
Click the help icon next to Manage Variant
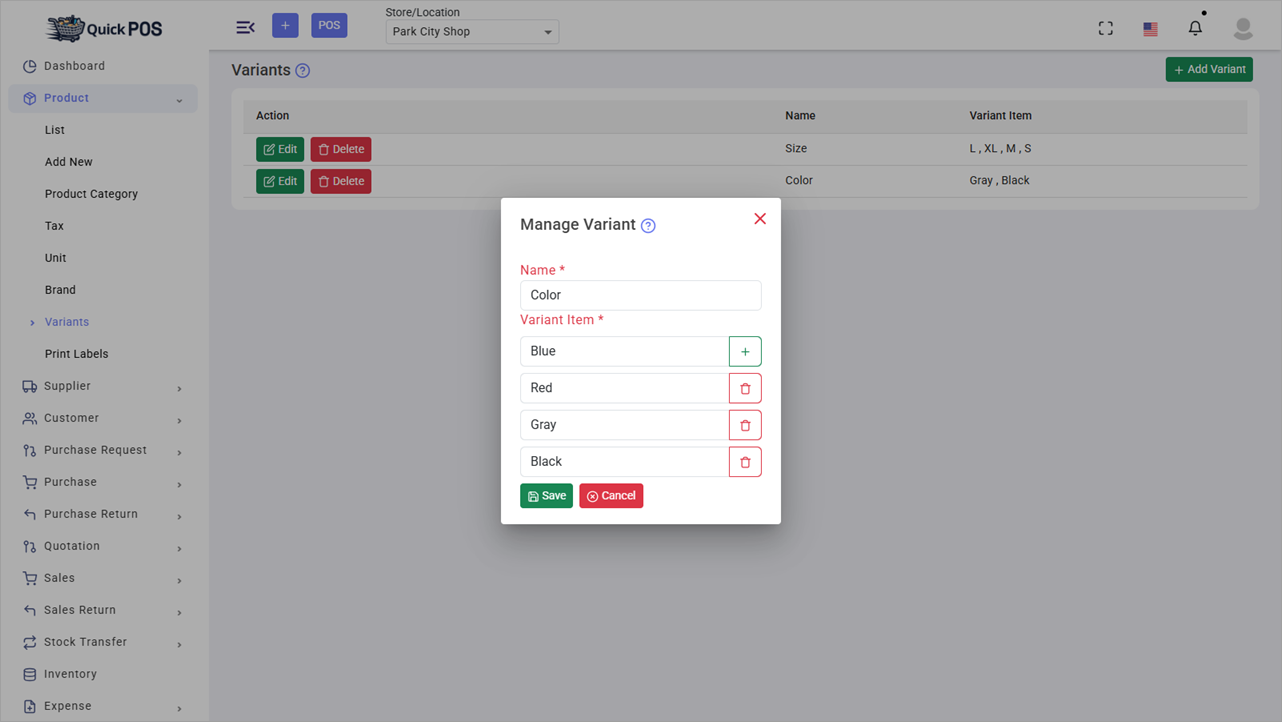coord(647,225)
